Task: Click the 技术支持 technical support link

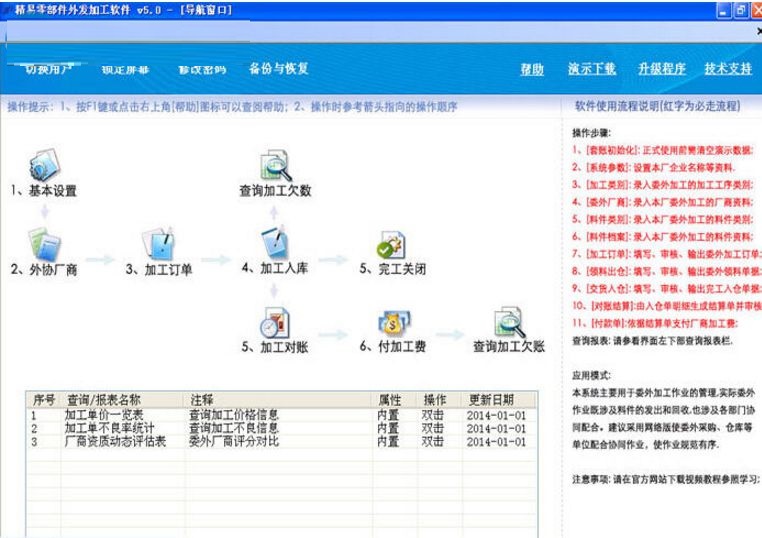Action: click(728, 69)
